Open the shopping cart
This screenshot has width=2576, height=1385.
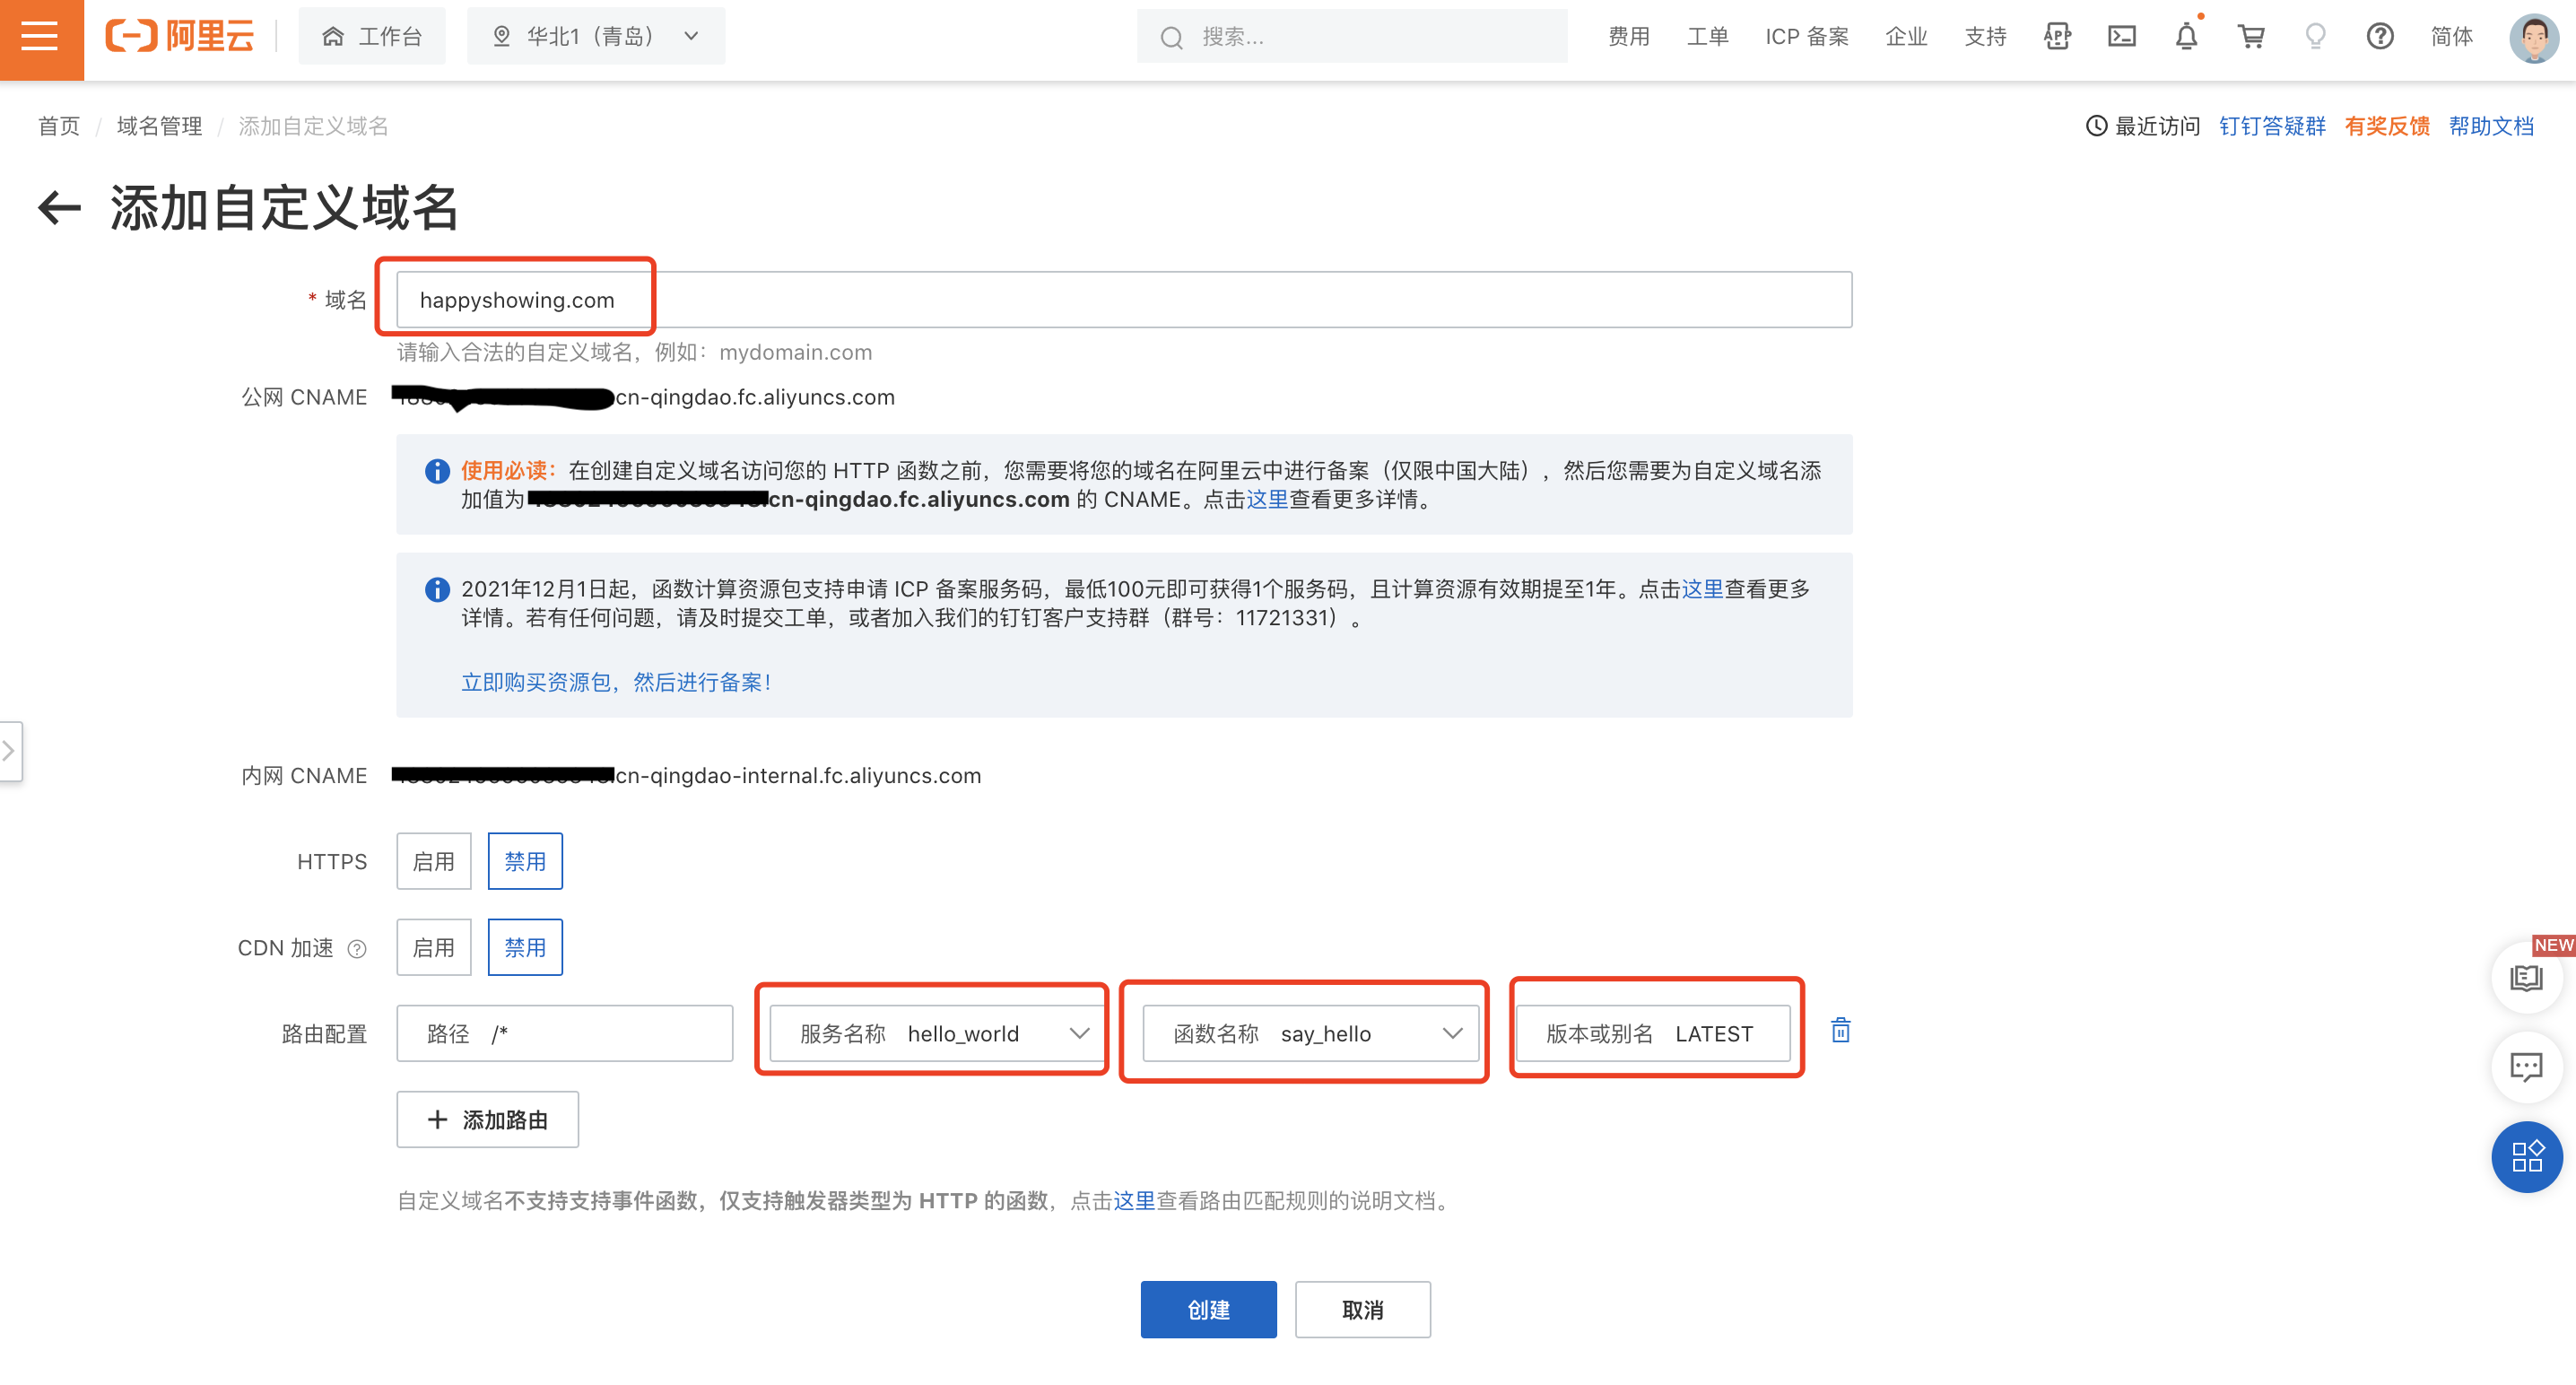2251,37
